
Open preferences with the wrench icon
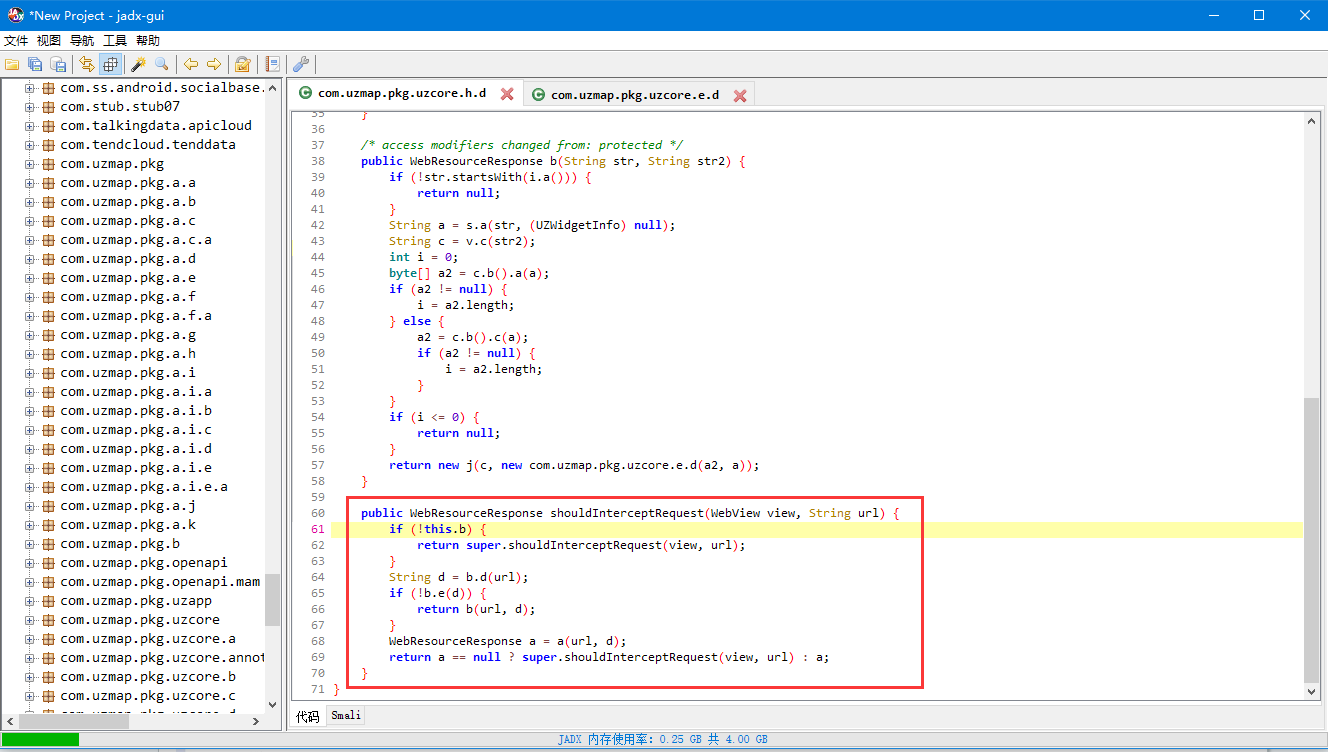click(300, 65)
